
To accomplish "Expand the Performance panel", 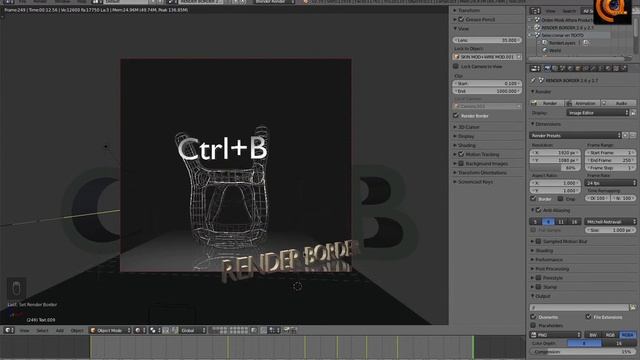I will [x=548, y=260].
